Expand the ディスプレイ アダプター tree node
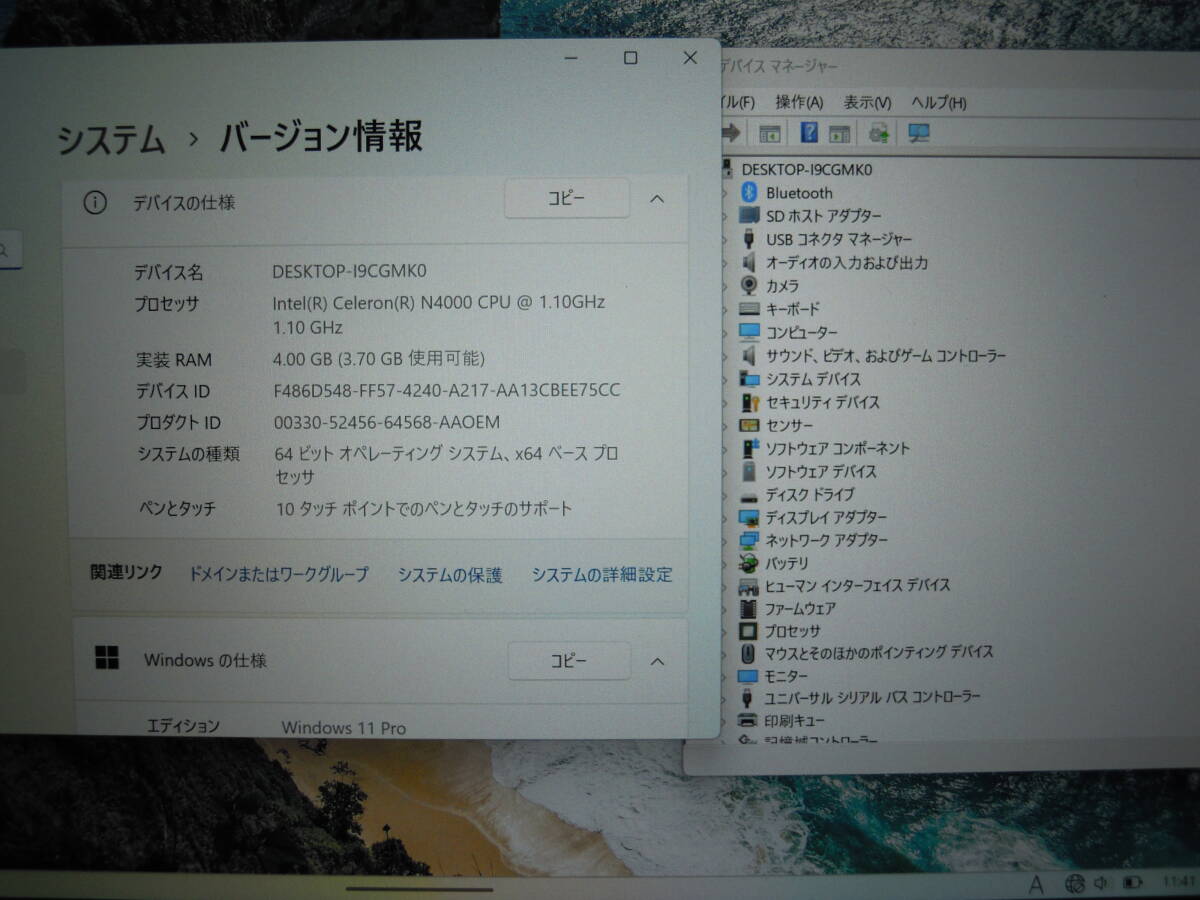Image resolution: width=1200 pixels, height=900 pixels. click(726, 518)
